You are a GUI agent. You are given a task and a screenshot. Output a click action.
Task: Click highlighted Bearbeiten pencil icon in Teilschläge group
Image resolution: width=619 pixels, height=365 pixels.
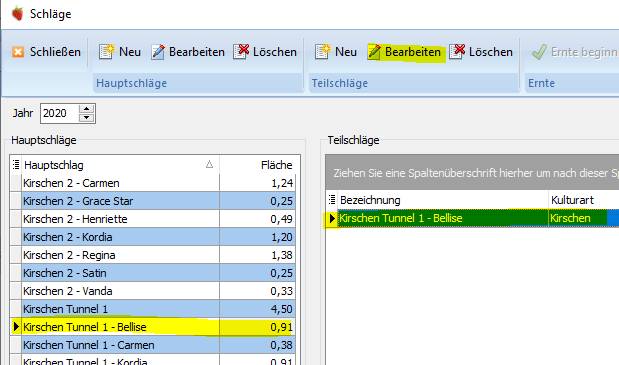(374, 52)
